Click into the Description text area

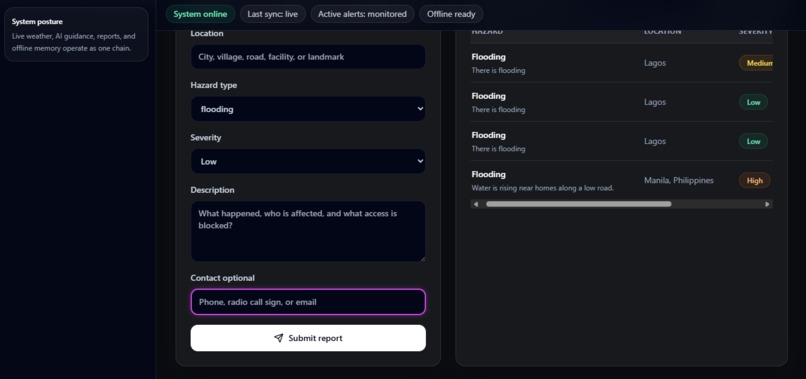tap(308, 231)
